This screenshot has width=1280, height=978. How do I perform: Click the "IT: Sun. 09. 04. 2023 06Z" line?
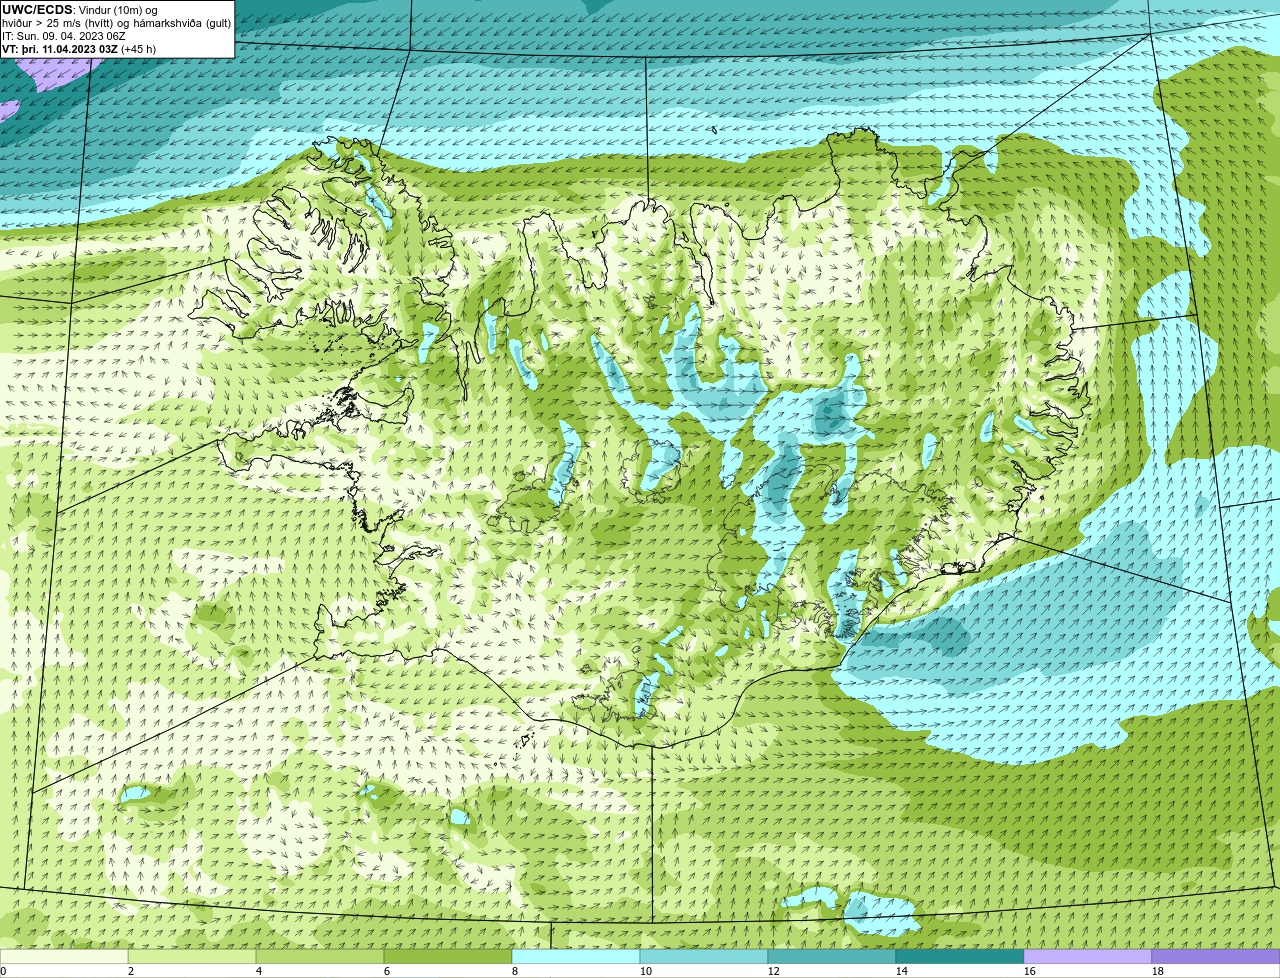click(64, 35)
